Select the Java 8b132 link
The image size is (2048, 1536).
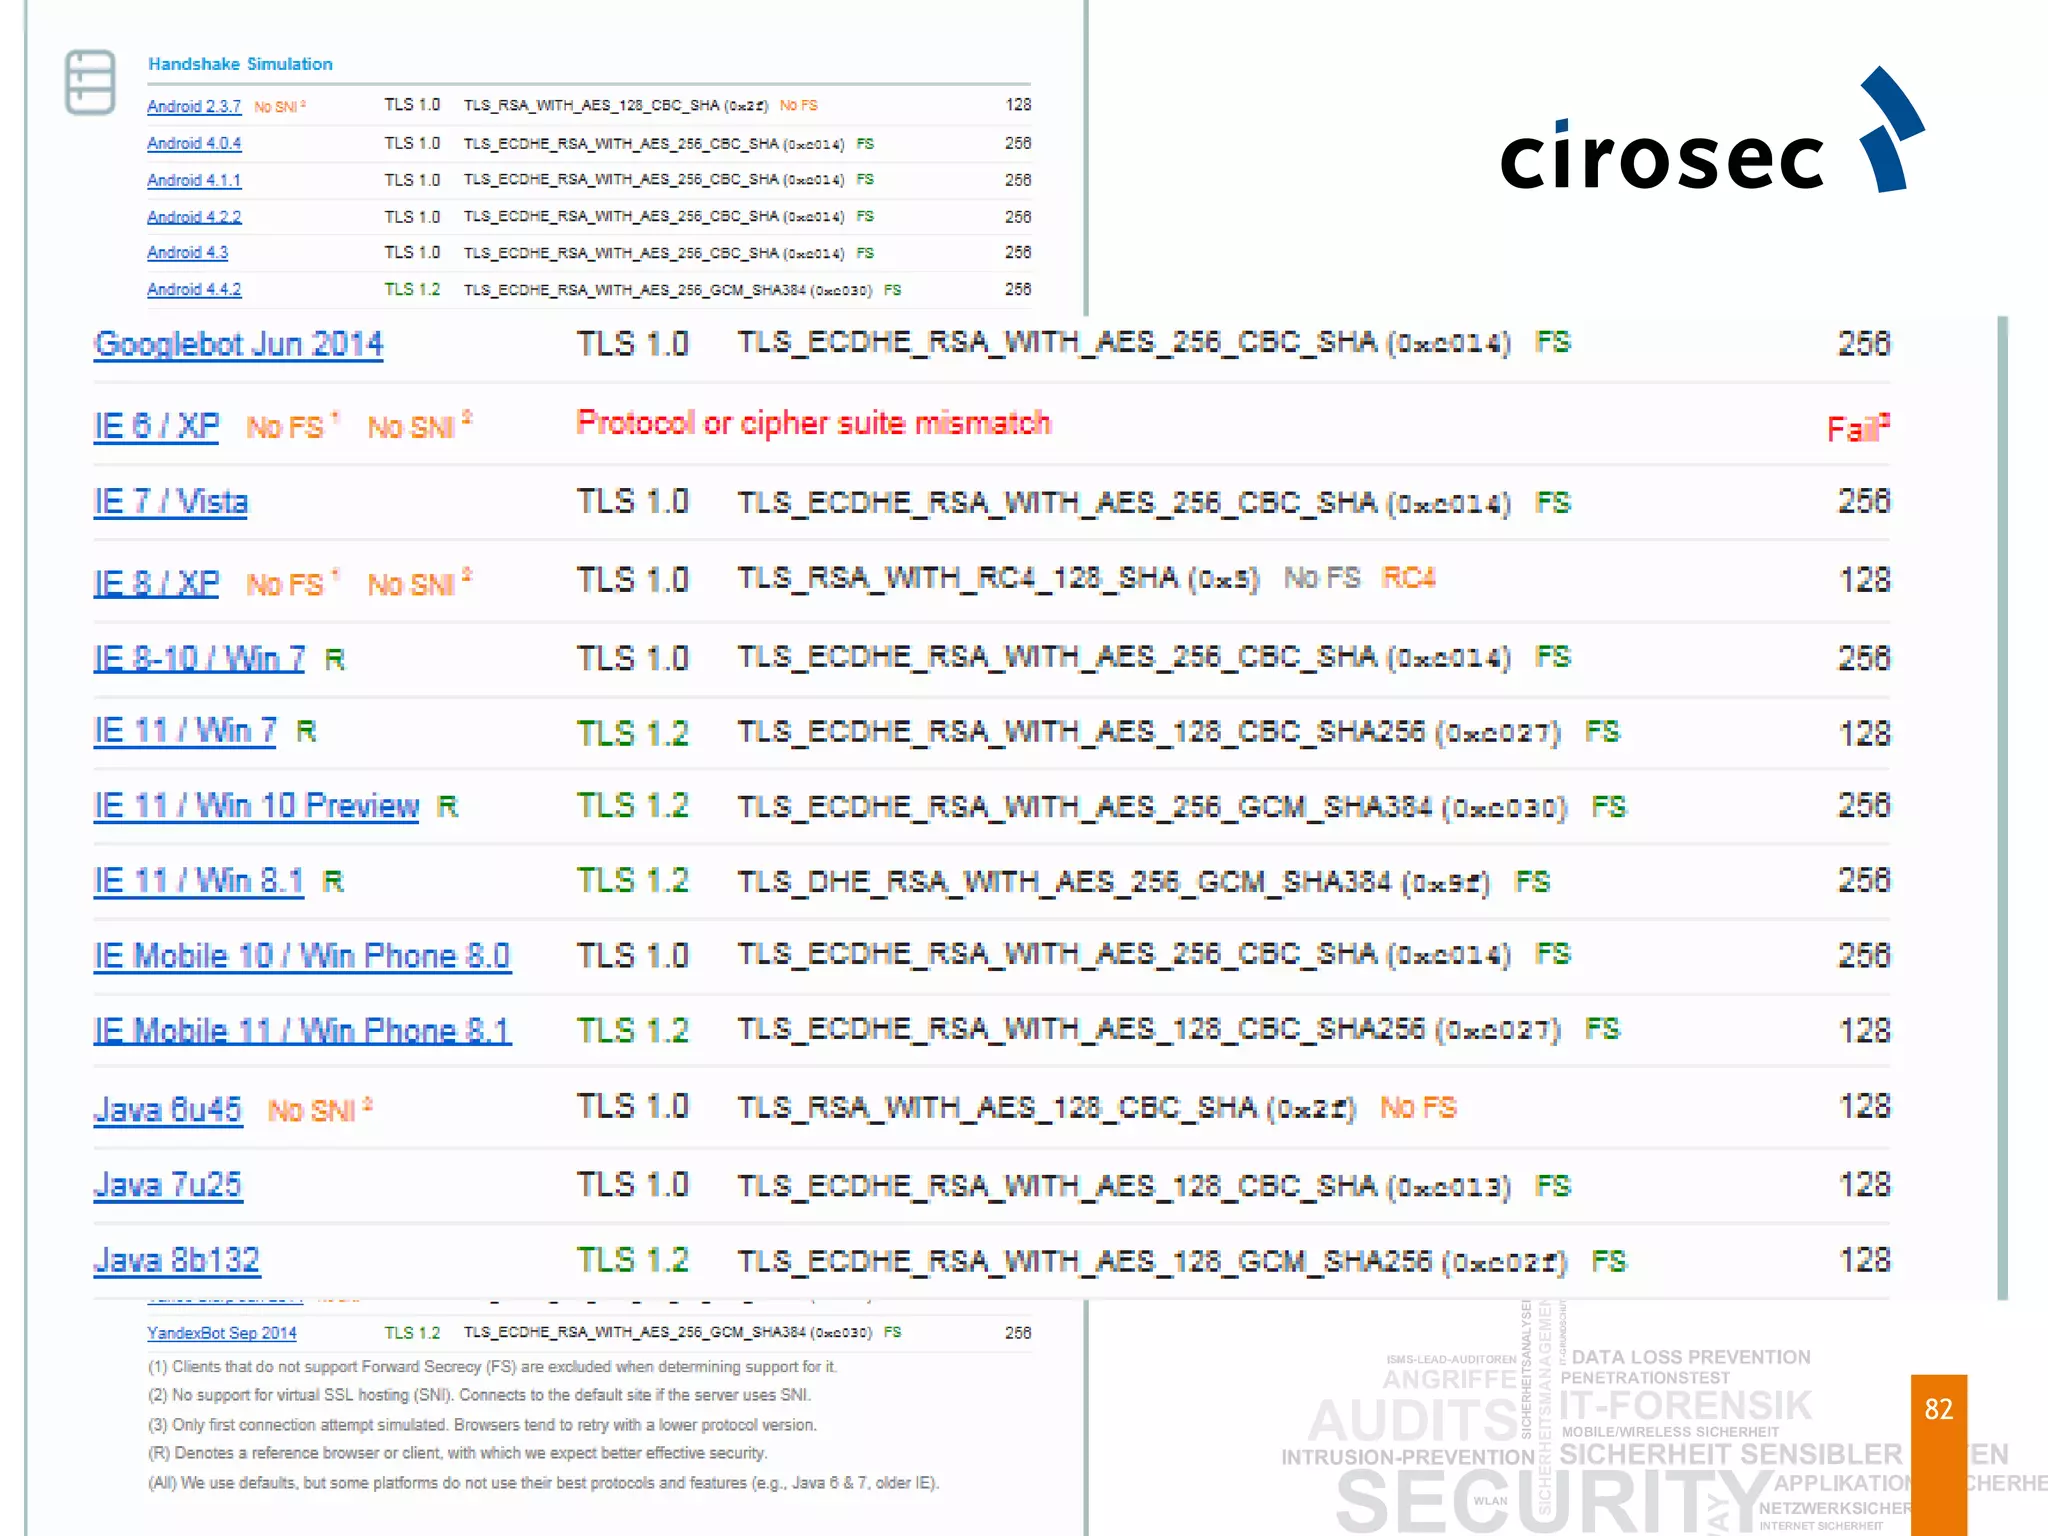177,1260
